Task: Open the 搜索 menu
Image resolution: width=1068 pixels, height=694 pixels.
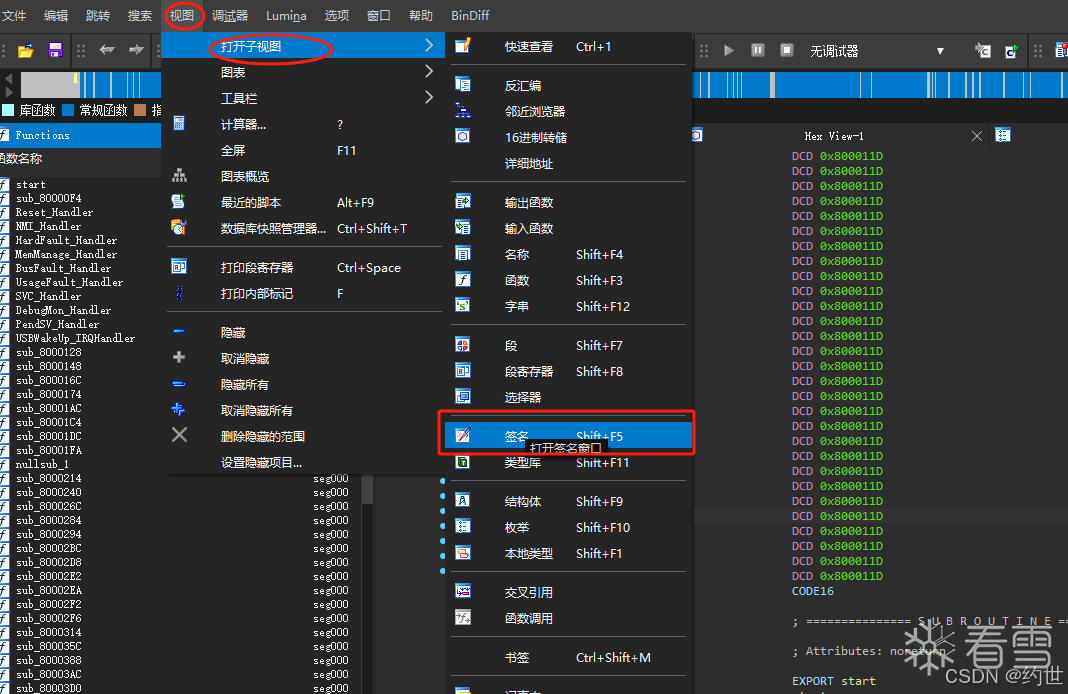Action: (140, 15)
